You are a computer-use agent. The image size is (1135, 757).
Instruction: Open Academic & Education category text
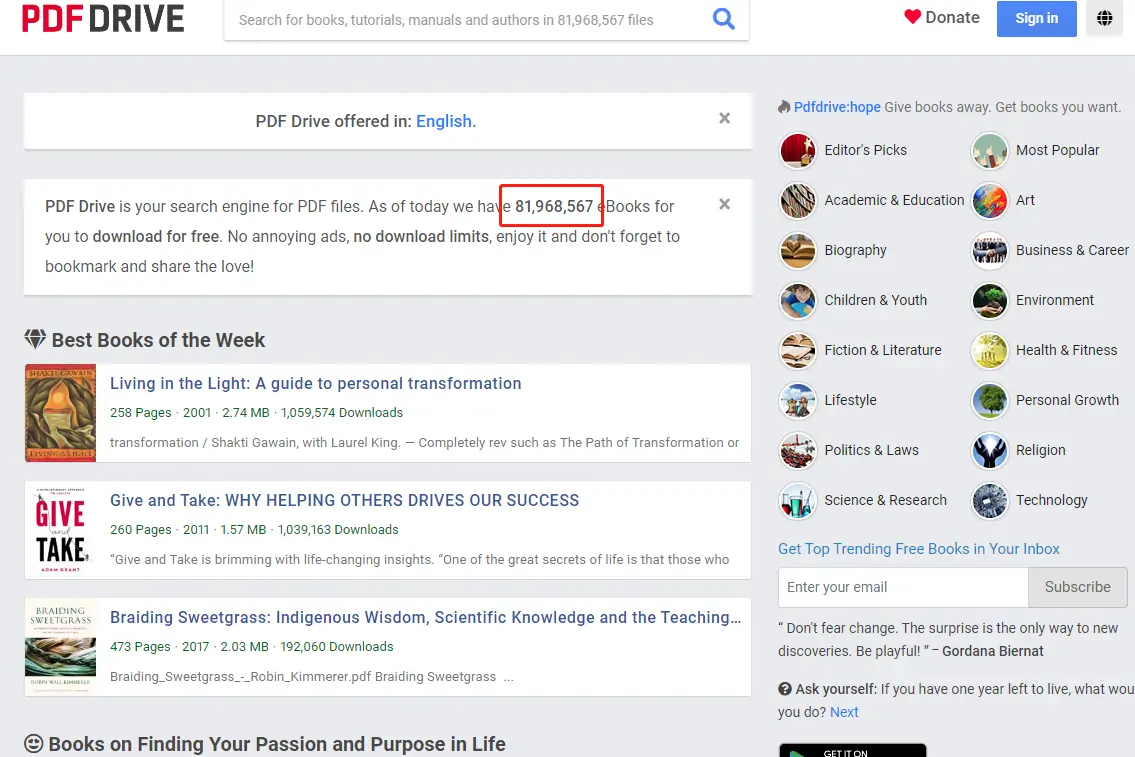coord(894,200)
